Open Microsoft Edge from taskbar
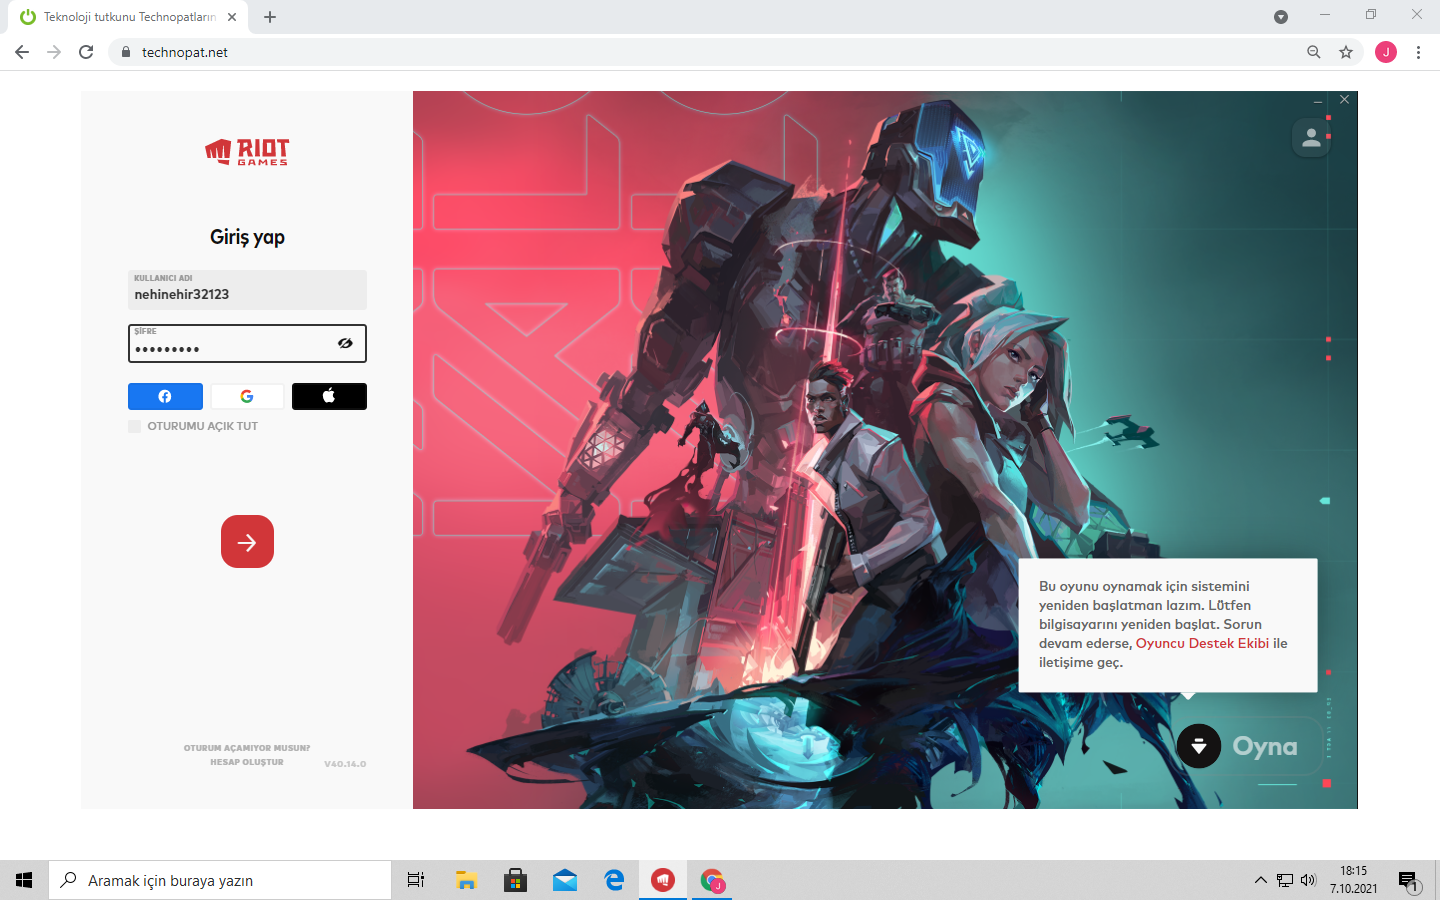The width and height of the screenshot is (1440, 900). (614, 880)
